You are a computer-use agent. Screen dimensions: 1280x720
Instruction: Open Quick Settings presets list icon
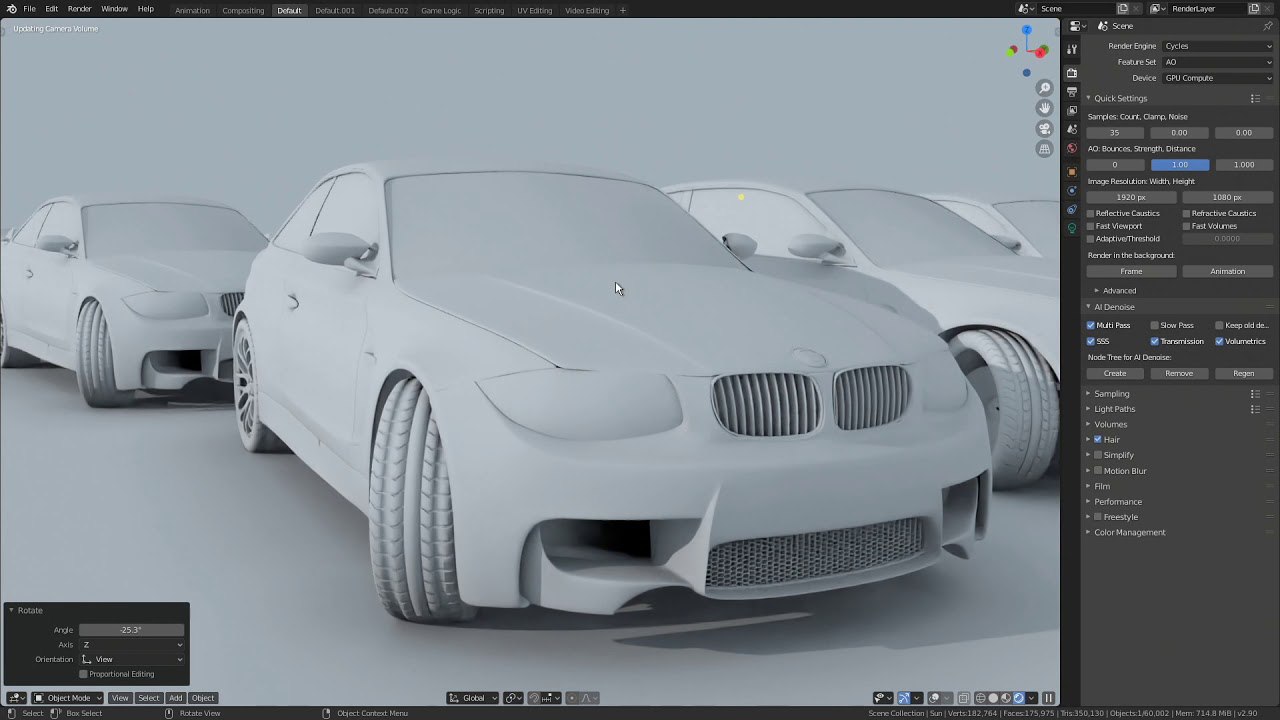click(1255, 98)
